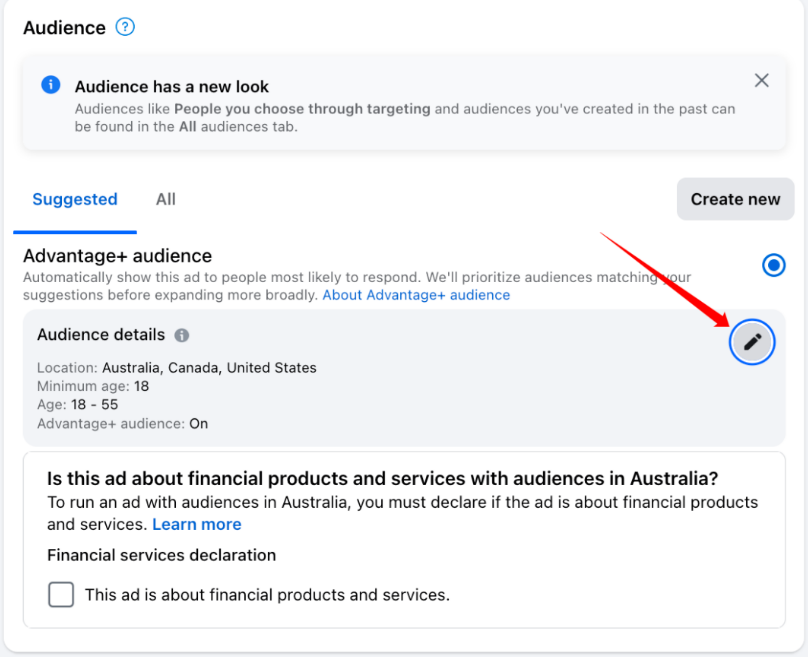The image size is (808, 657).
Task: Switch to the Suggested tab
Action: 75,199
